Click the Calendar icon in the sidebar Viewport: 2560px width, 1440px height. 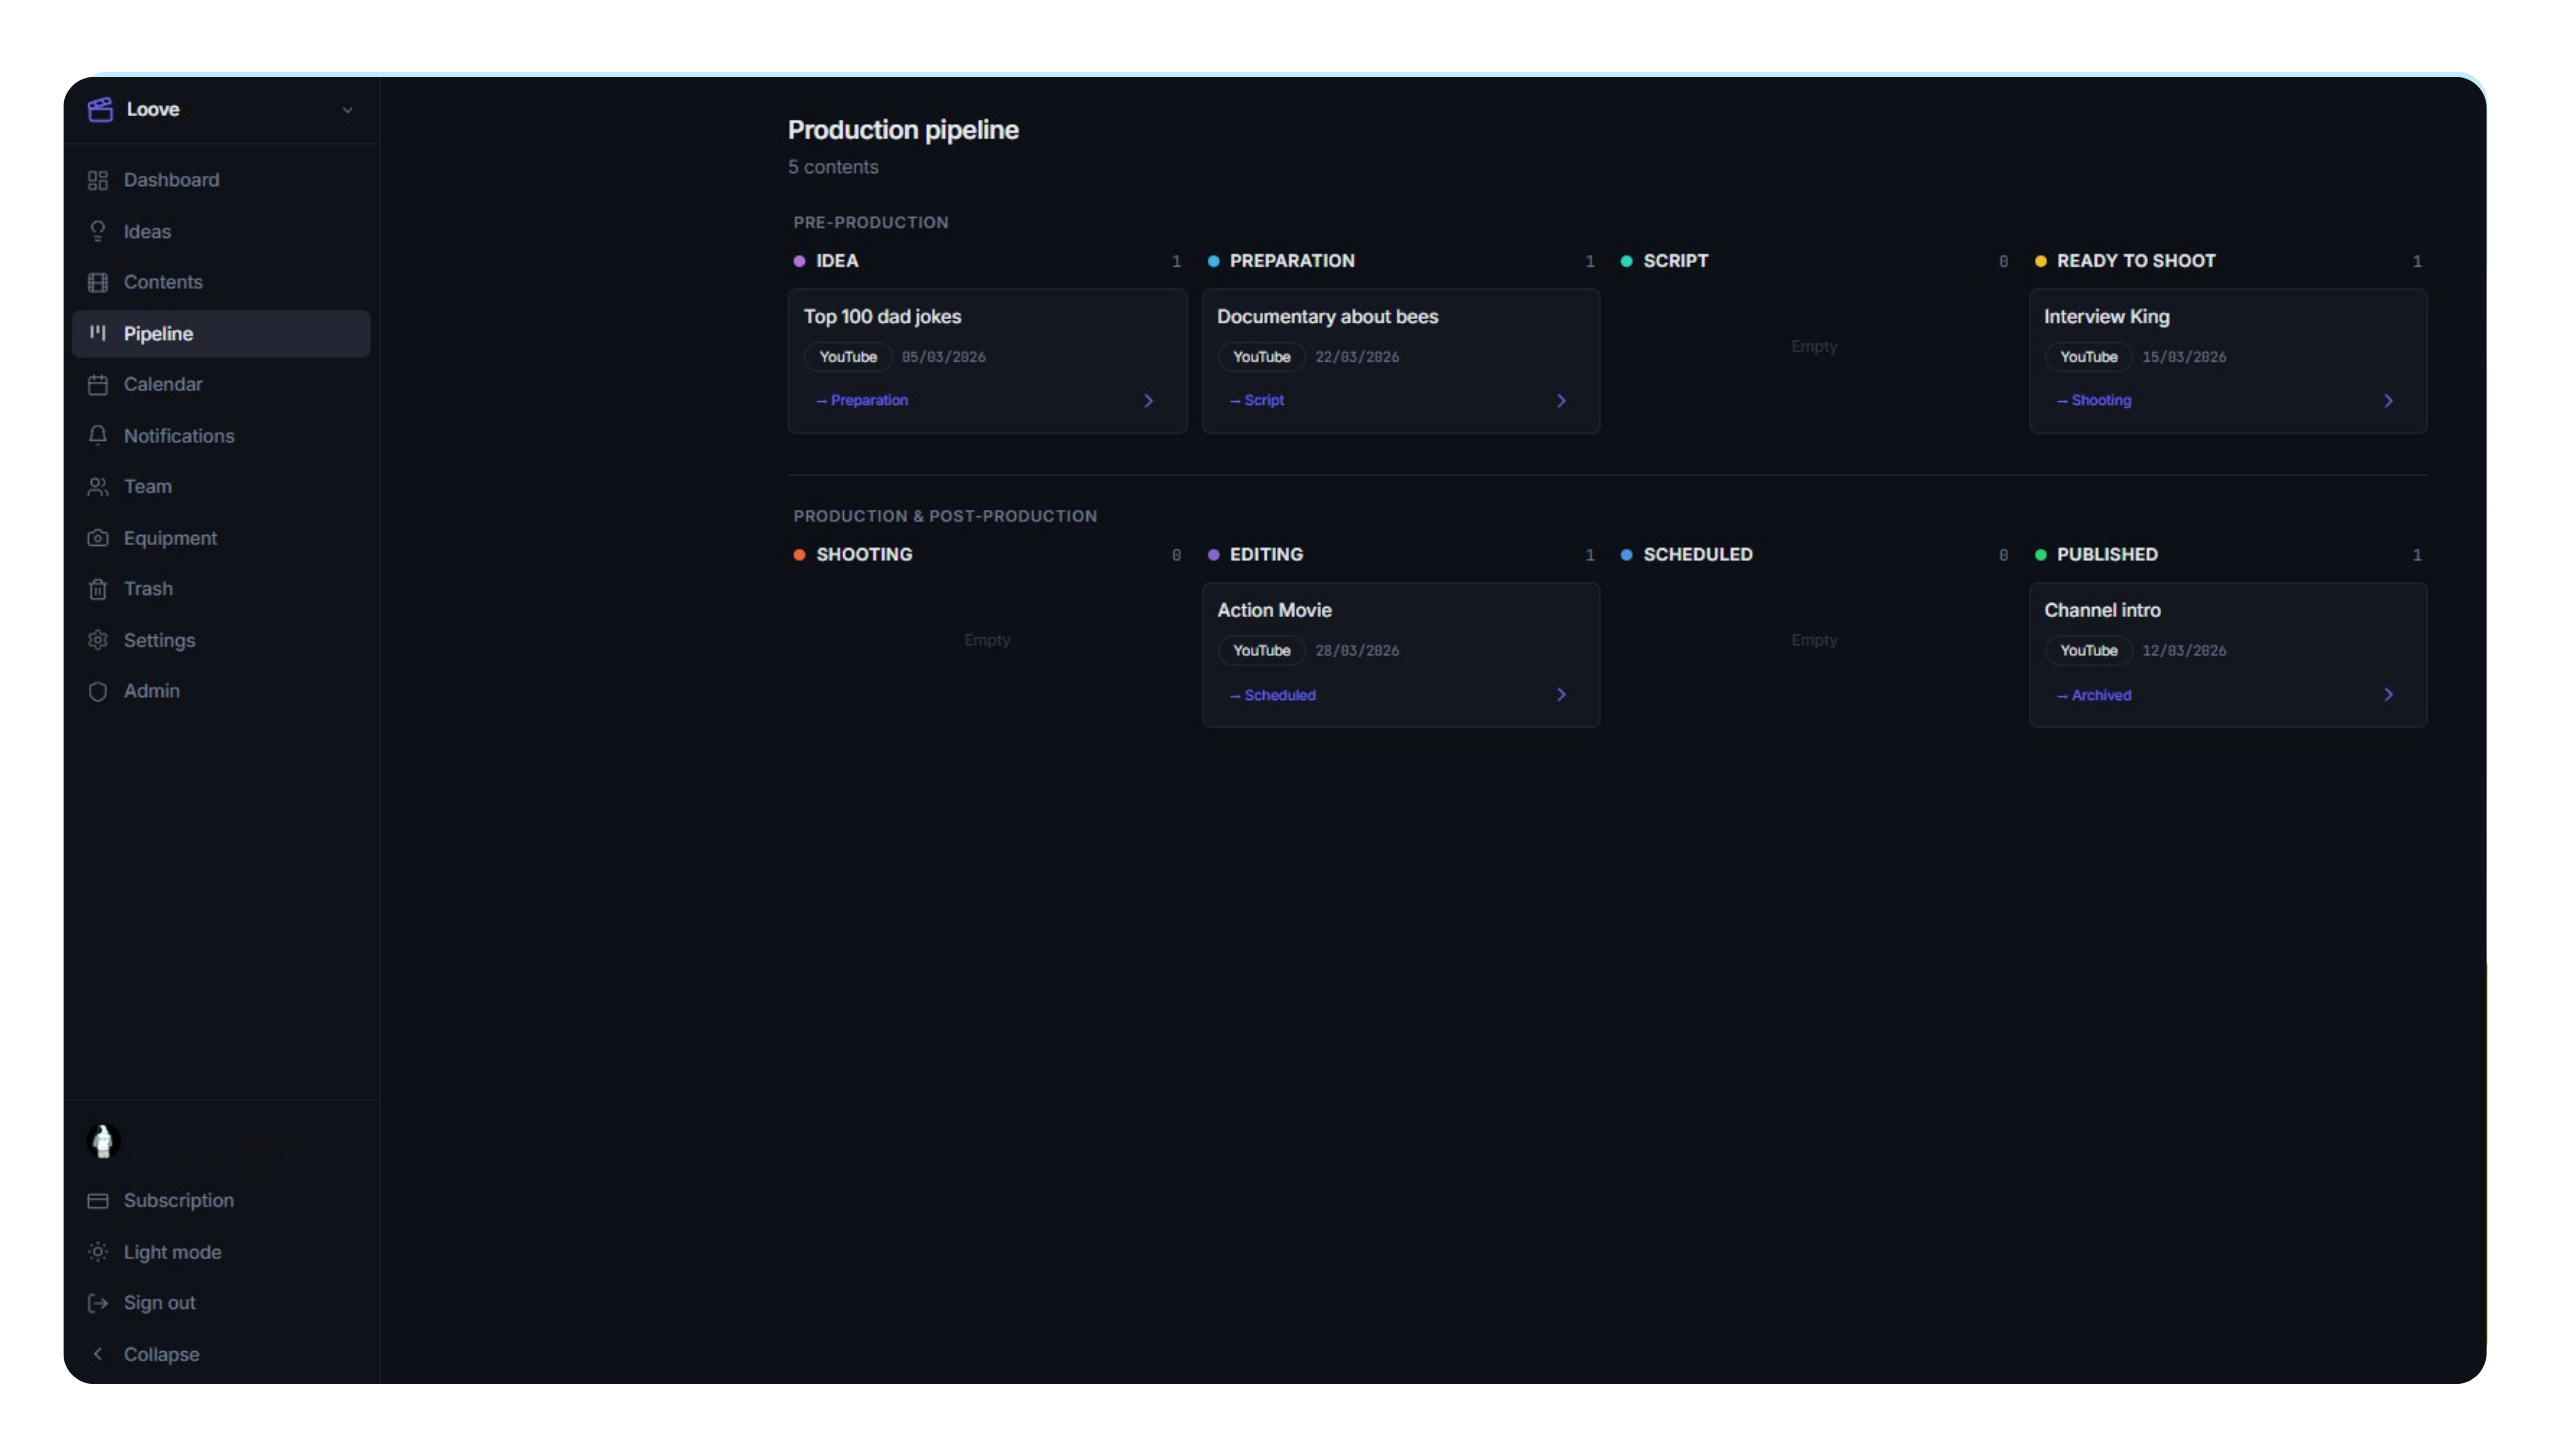pyautogui.click(x=97, y=384)
